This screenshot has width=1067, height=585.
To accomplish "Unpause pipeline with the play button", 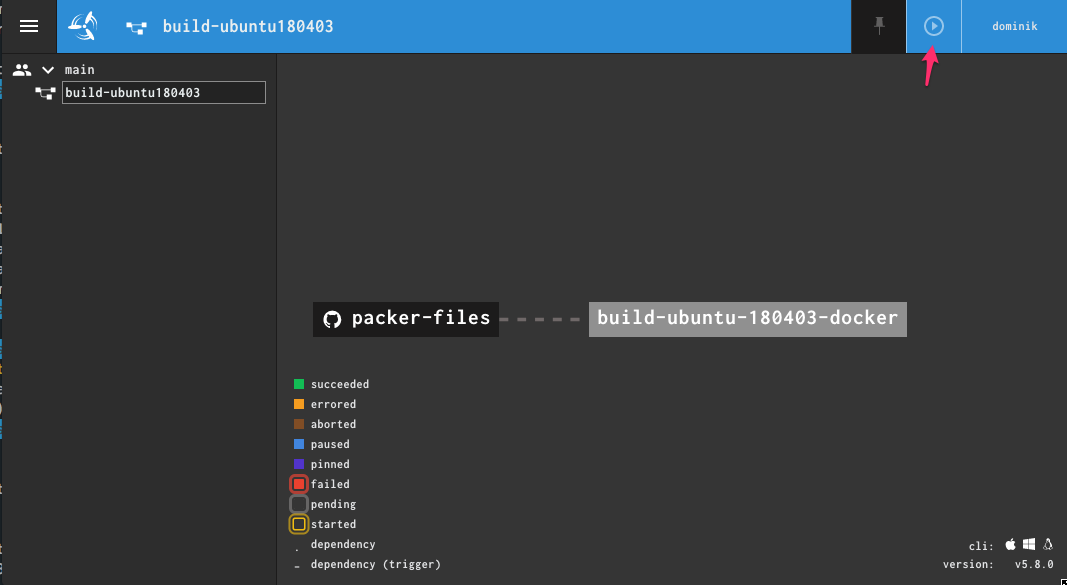I will click(x=933, y=26).
